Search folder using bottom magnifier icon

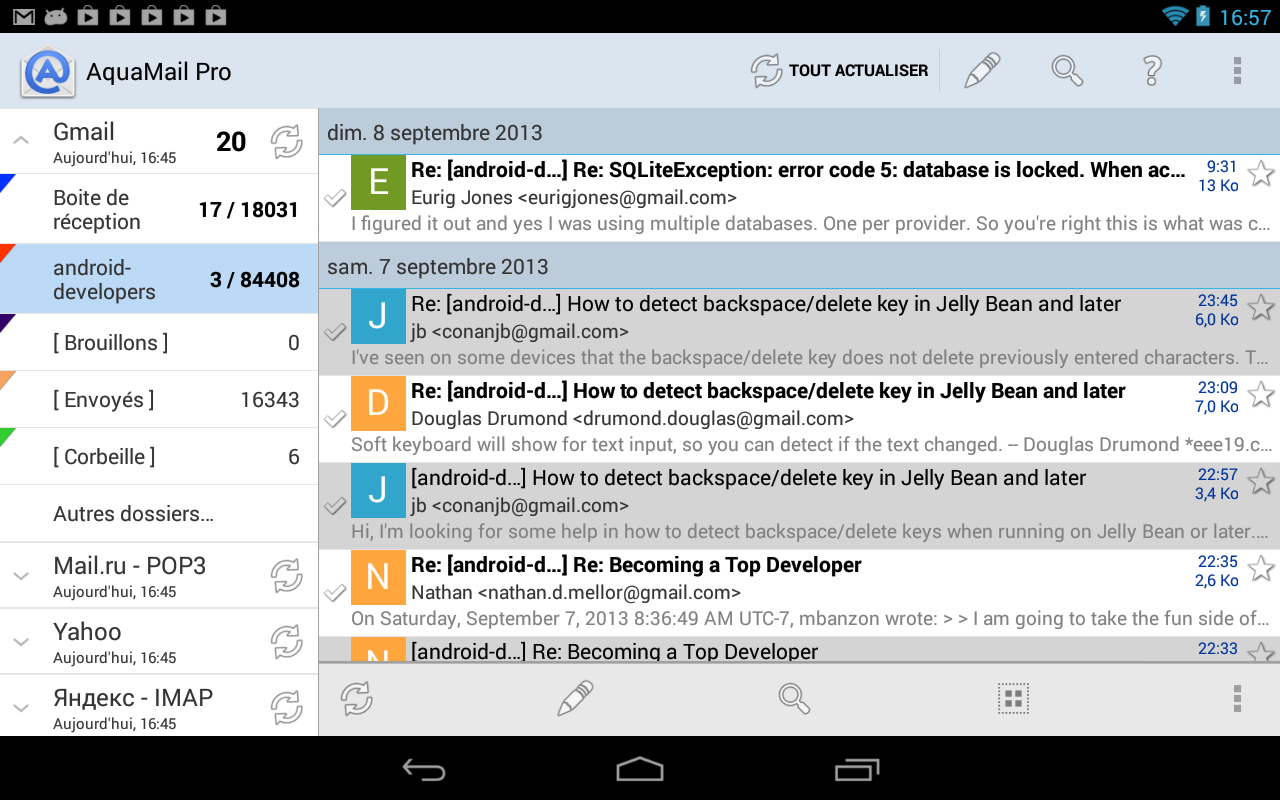[x=794, y=698]
